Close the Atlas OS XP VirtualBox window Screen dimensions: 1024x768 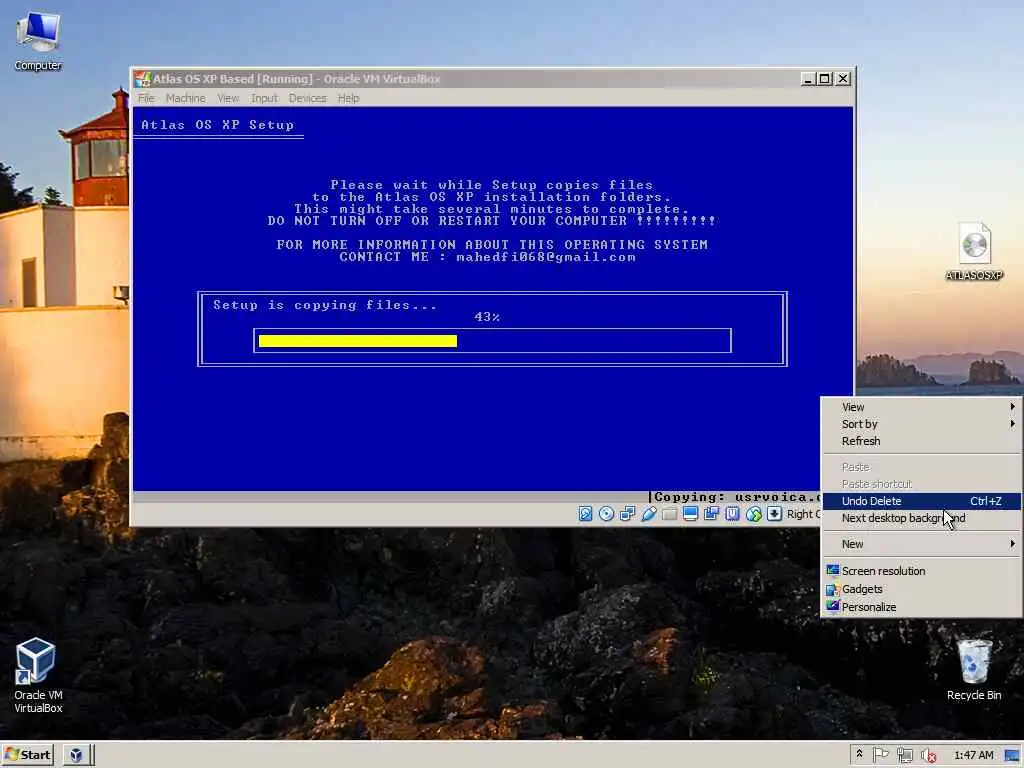[x=843, y=79]
